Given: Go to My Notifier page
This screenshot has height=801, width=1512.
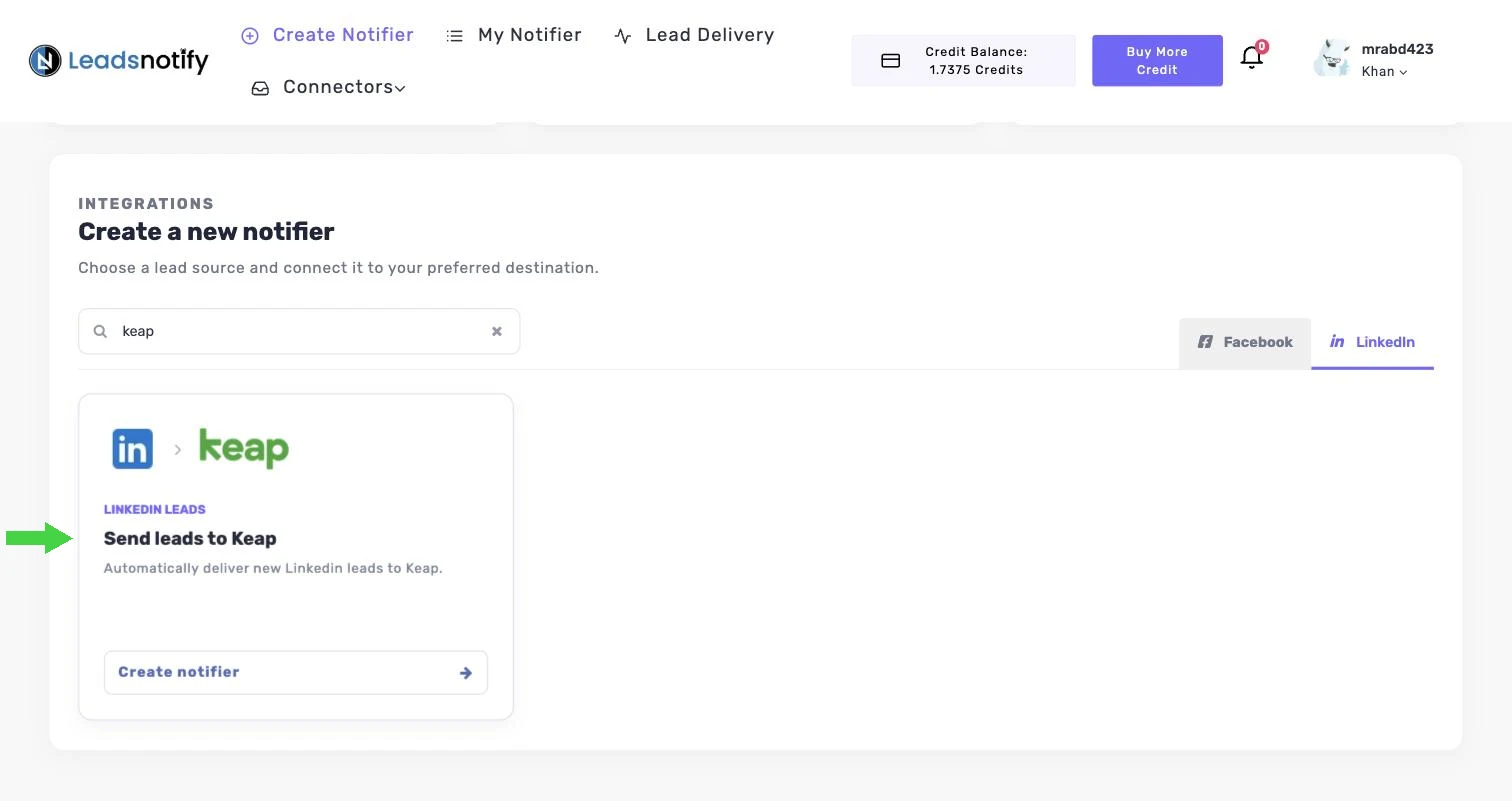Looking at the screenshot, I should click(x=514, y=35).
